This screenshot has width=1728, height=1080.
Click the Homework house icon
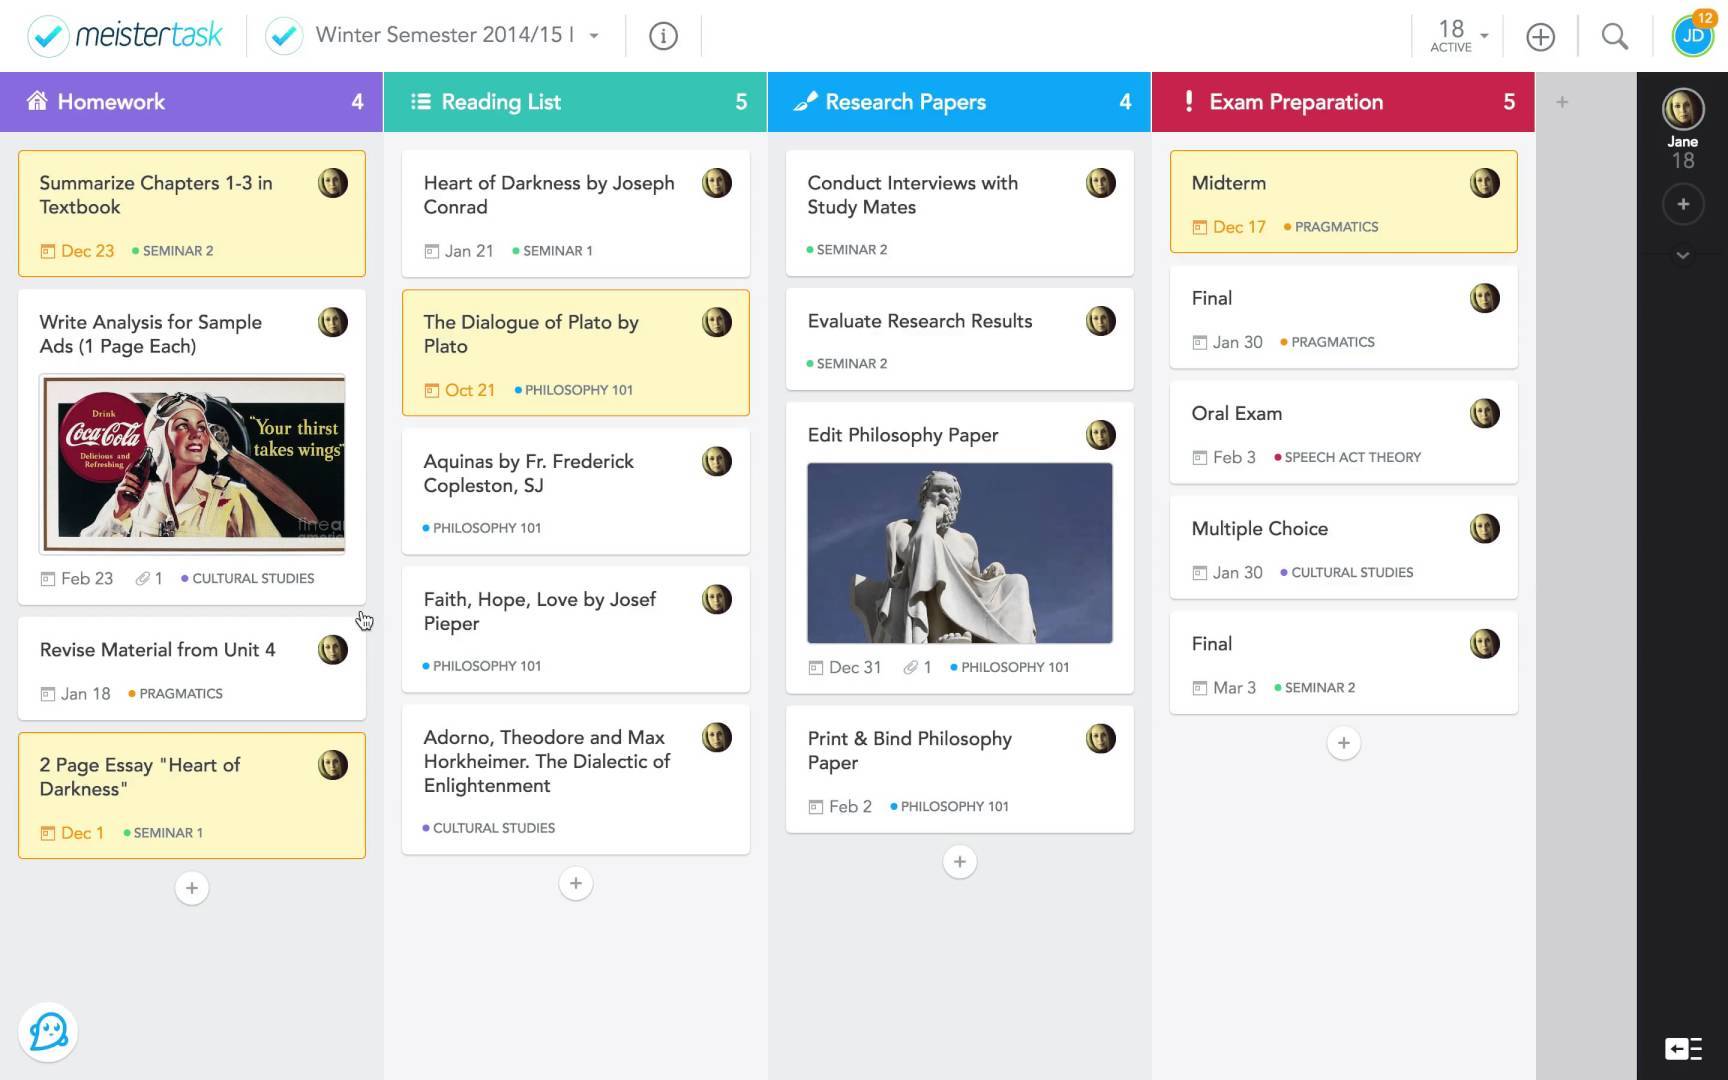click(37, 101)
